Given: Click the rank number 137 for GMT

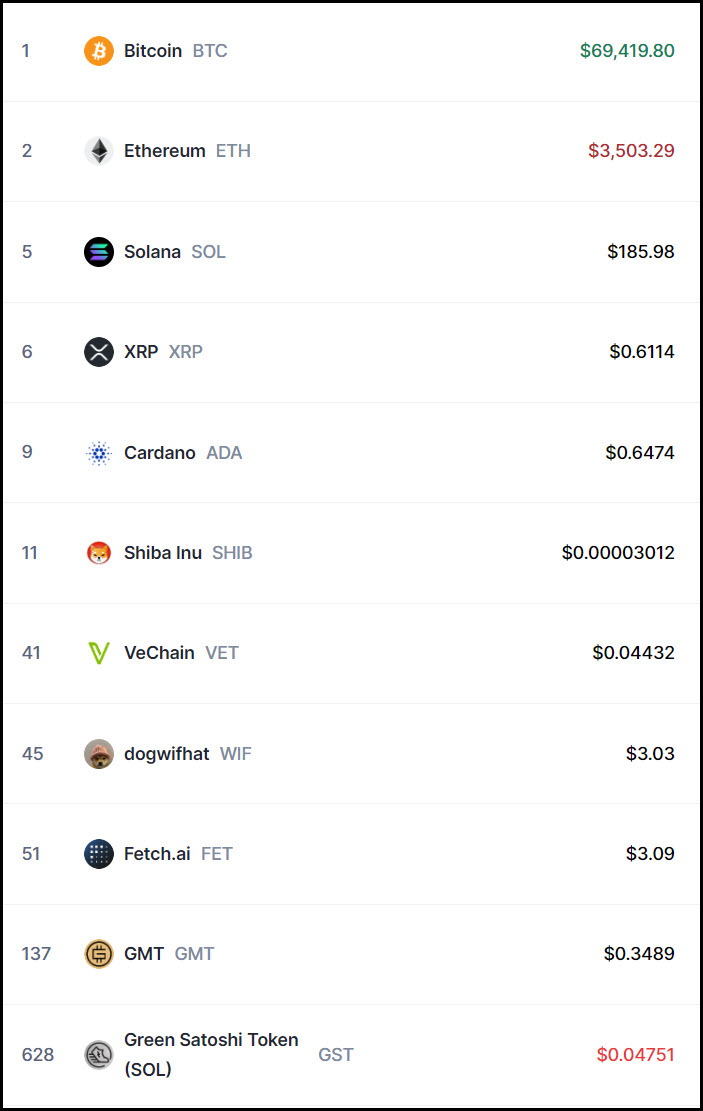Looking at the screenshot, I should (36, 954).
